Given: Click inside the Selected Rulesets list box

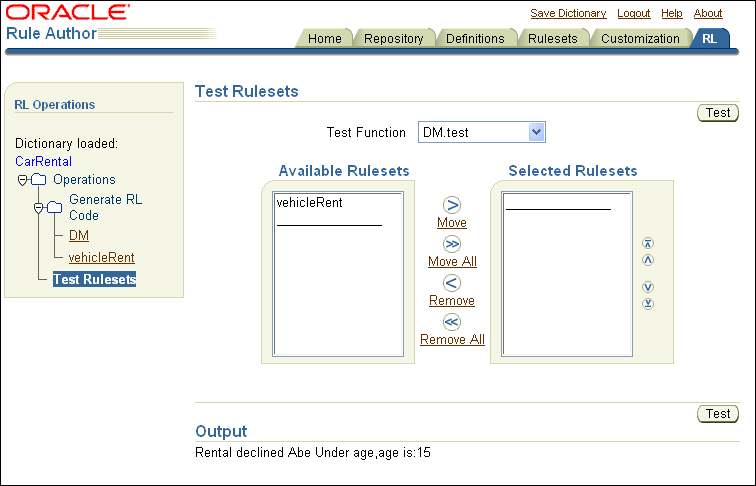Looking at the screenshot, I should (567, 274).
